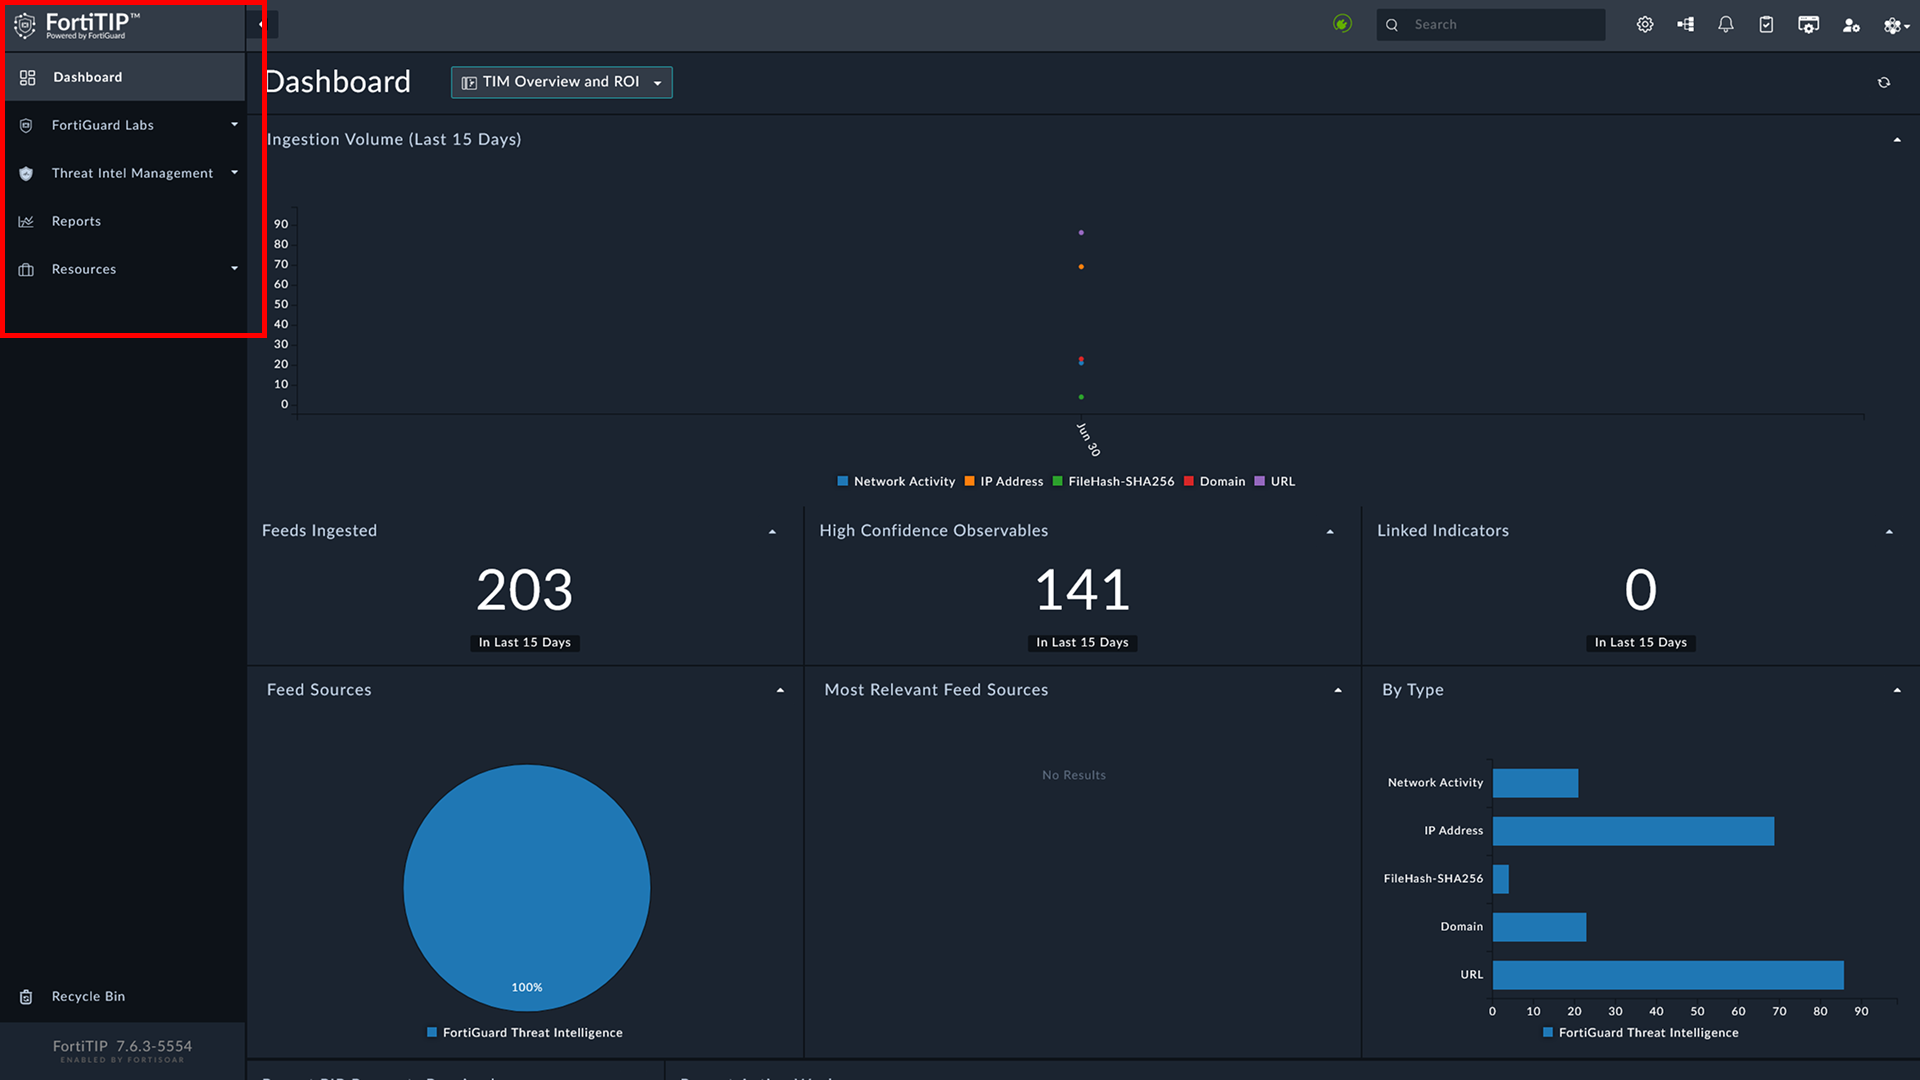The image size is (1920, 1080).
Task: Open Recycle Bin from sidebar
Action: 88,996
